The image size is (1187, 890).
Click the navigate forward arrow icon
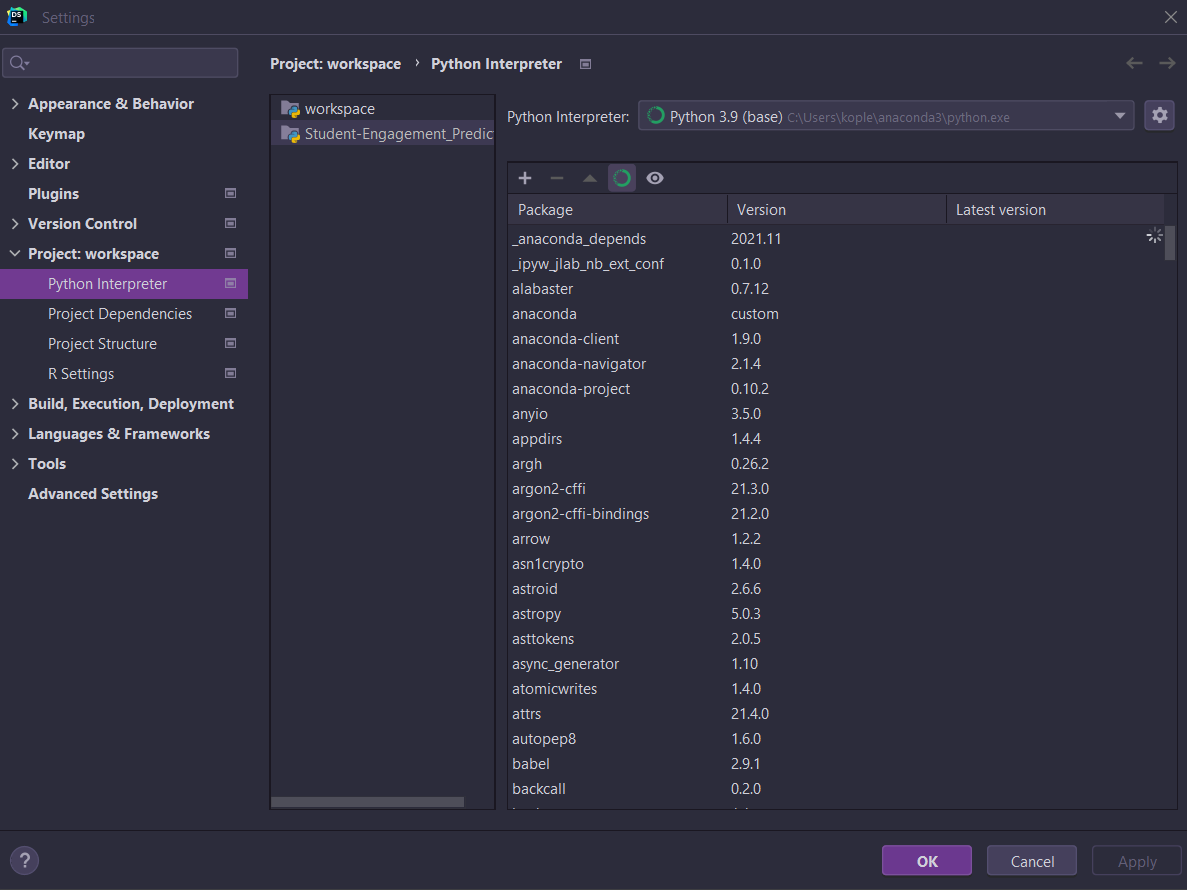click(1167, 63)
